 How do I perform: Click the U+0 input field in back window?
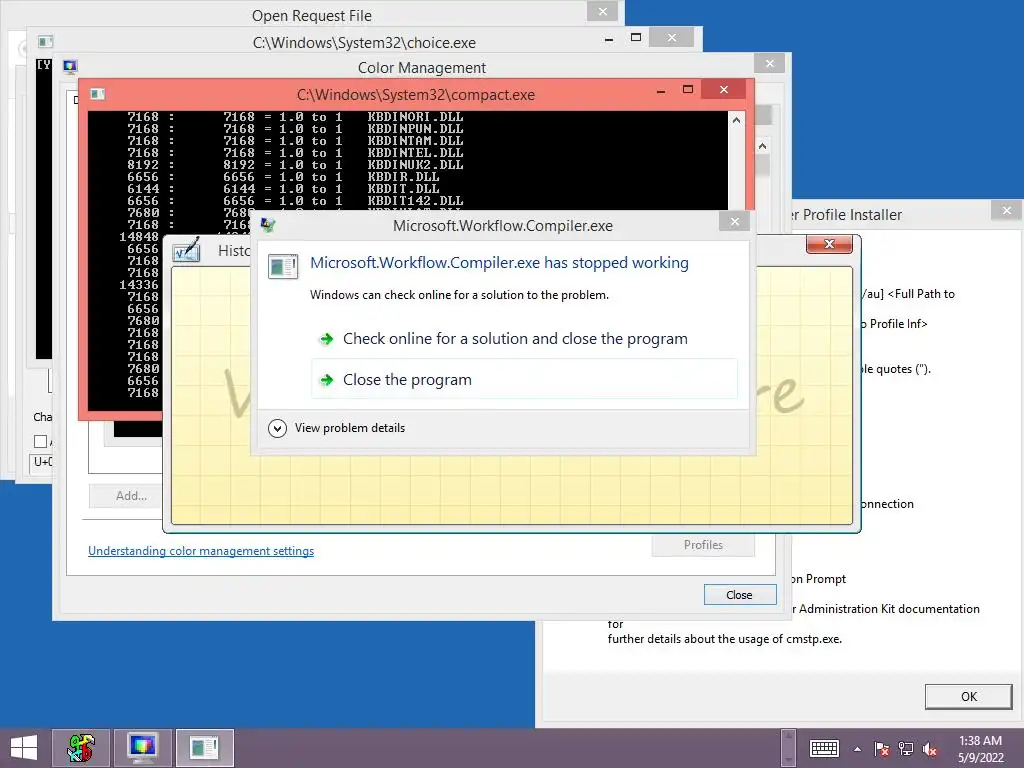[42, 462]
